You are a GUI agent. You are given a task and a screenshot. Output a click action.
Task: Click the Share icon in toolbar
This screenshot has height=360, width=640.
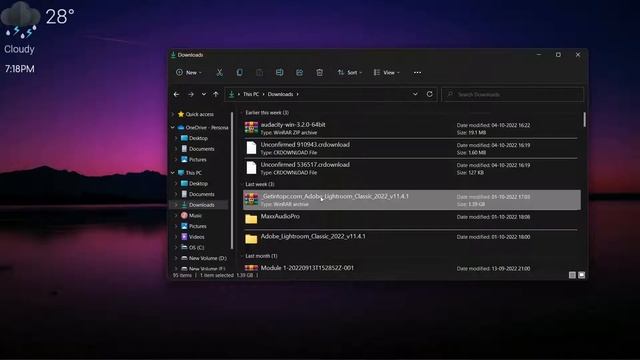point(299,72)
